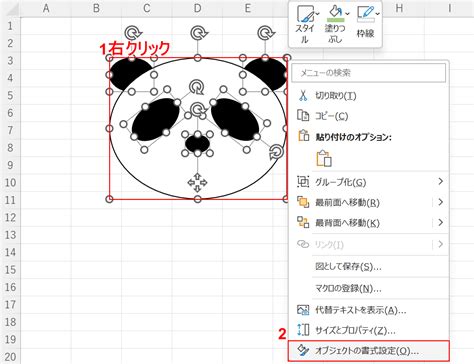
Task: Select row 20 header
Action: coord(10,356)
